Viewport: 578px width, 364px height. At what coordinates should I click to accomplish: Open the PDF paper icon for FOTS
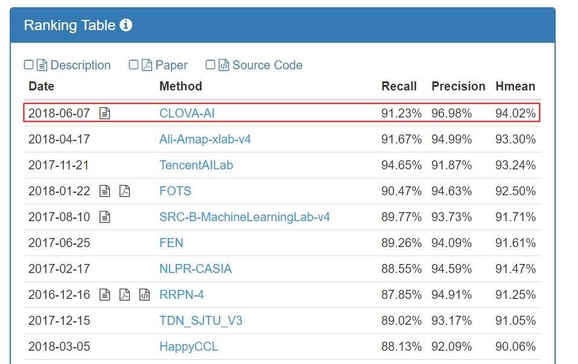(x=125, y=191)
